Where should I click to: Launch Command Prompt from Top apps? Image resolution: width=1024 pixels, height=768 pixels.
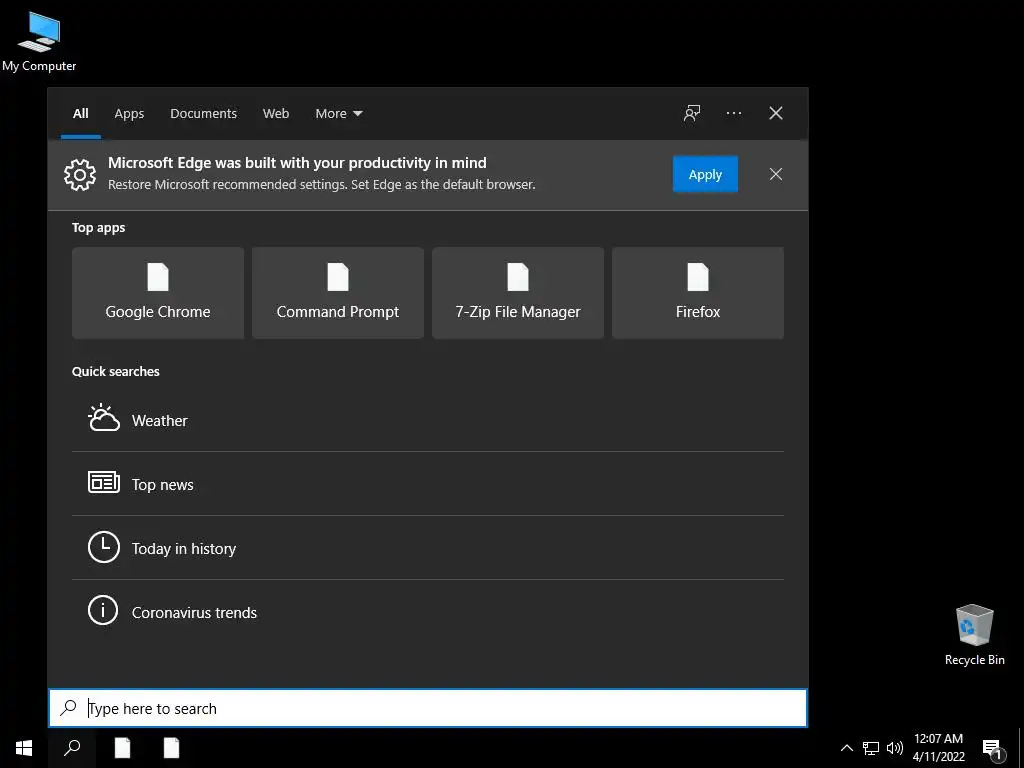coord(338,293)
